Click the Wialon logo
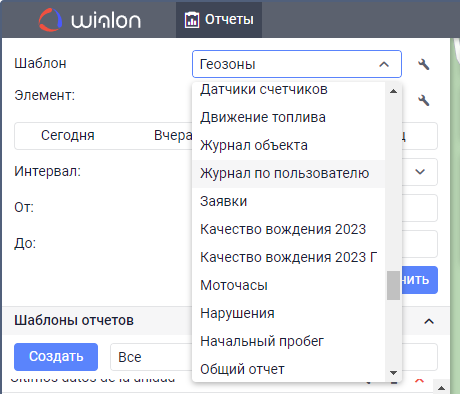460x394 pixels. click(90, 20)
